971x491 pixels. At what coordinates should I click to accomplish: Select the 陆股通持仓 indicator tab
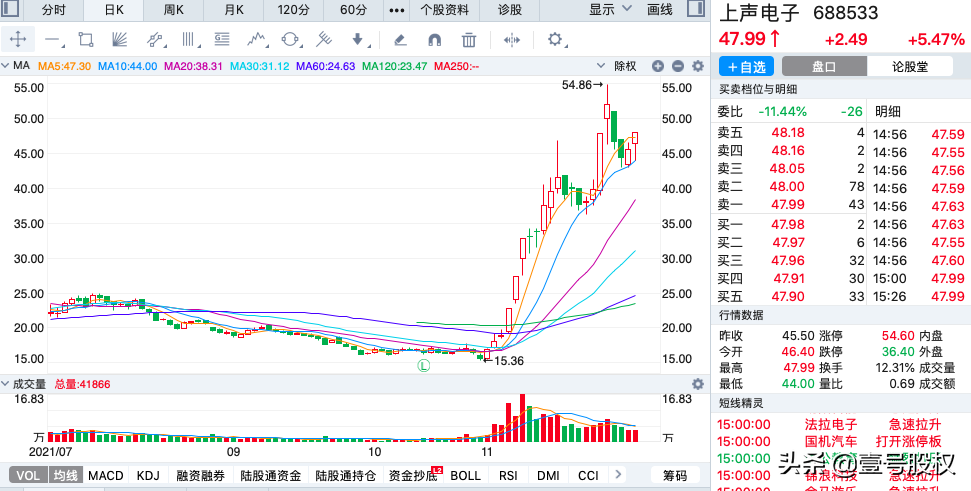click(346, 476)
